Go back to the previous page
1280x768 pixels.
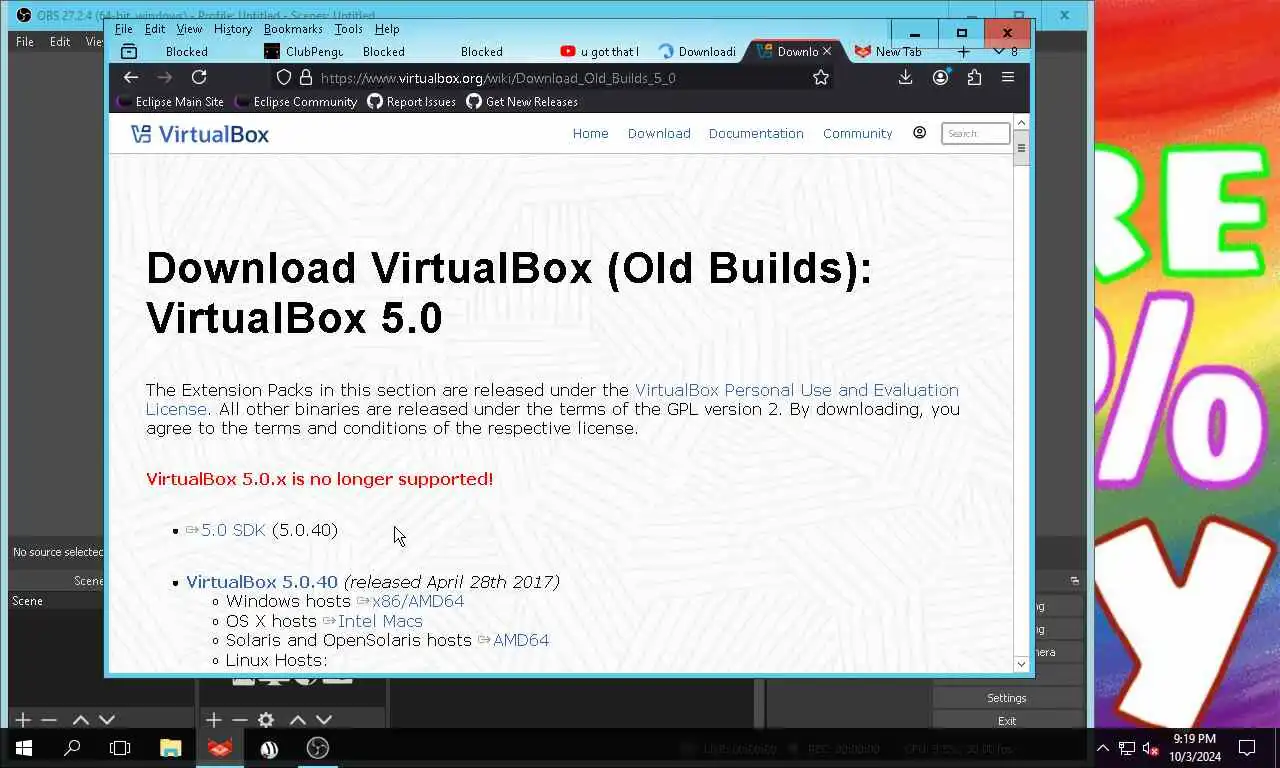coord(131,77)
